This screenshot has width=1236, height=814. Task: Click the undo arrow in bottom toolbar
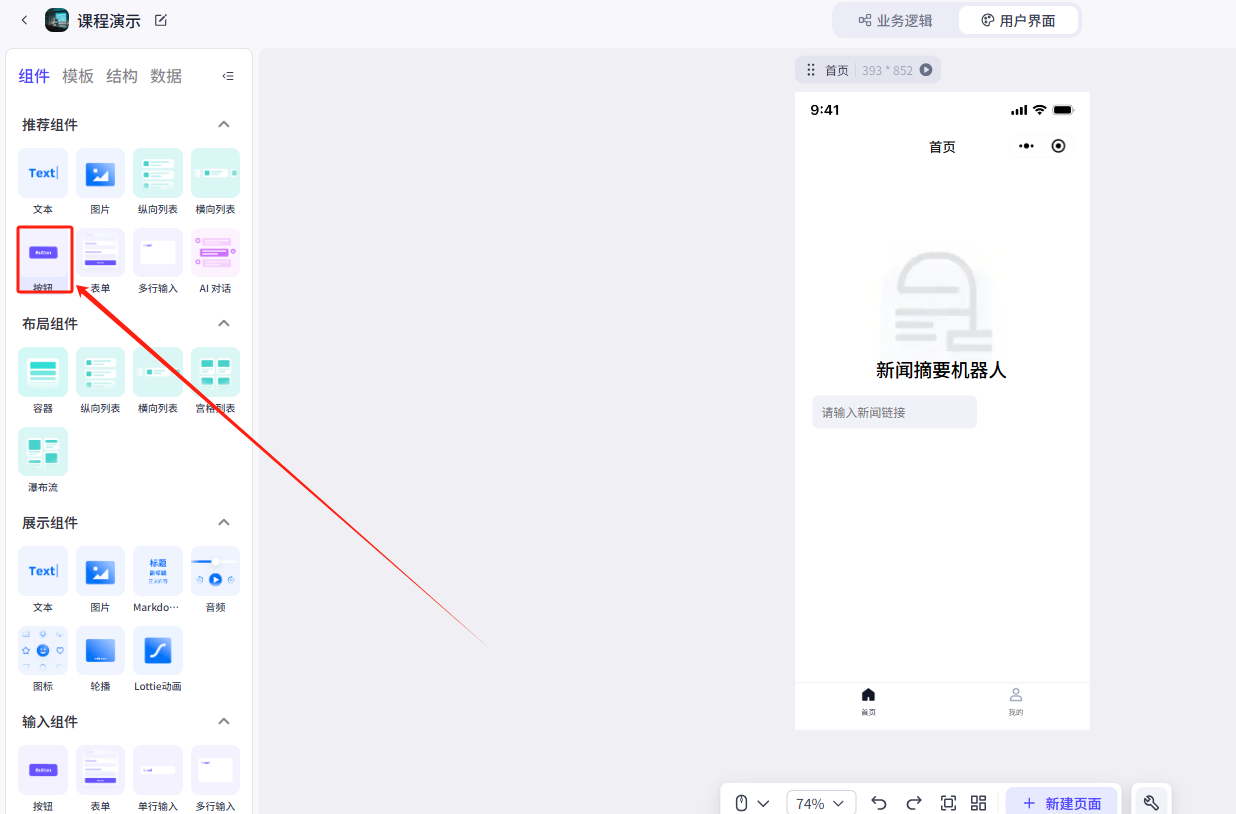pos(879,803)
